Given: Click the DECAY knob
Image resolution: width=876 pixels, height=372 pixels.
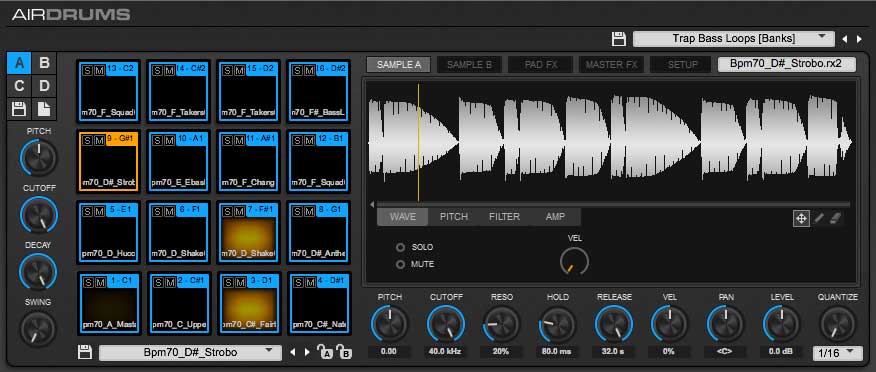Looking at the screenshot, I should pos(39,272).
